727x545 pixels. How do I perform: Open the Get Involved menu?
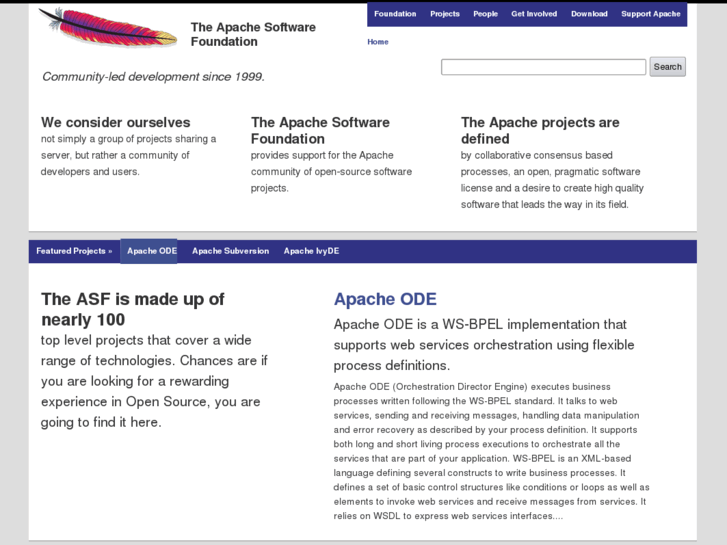pyautogui.click(x=534, y=14)
